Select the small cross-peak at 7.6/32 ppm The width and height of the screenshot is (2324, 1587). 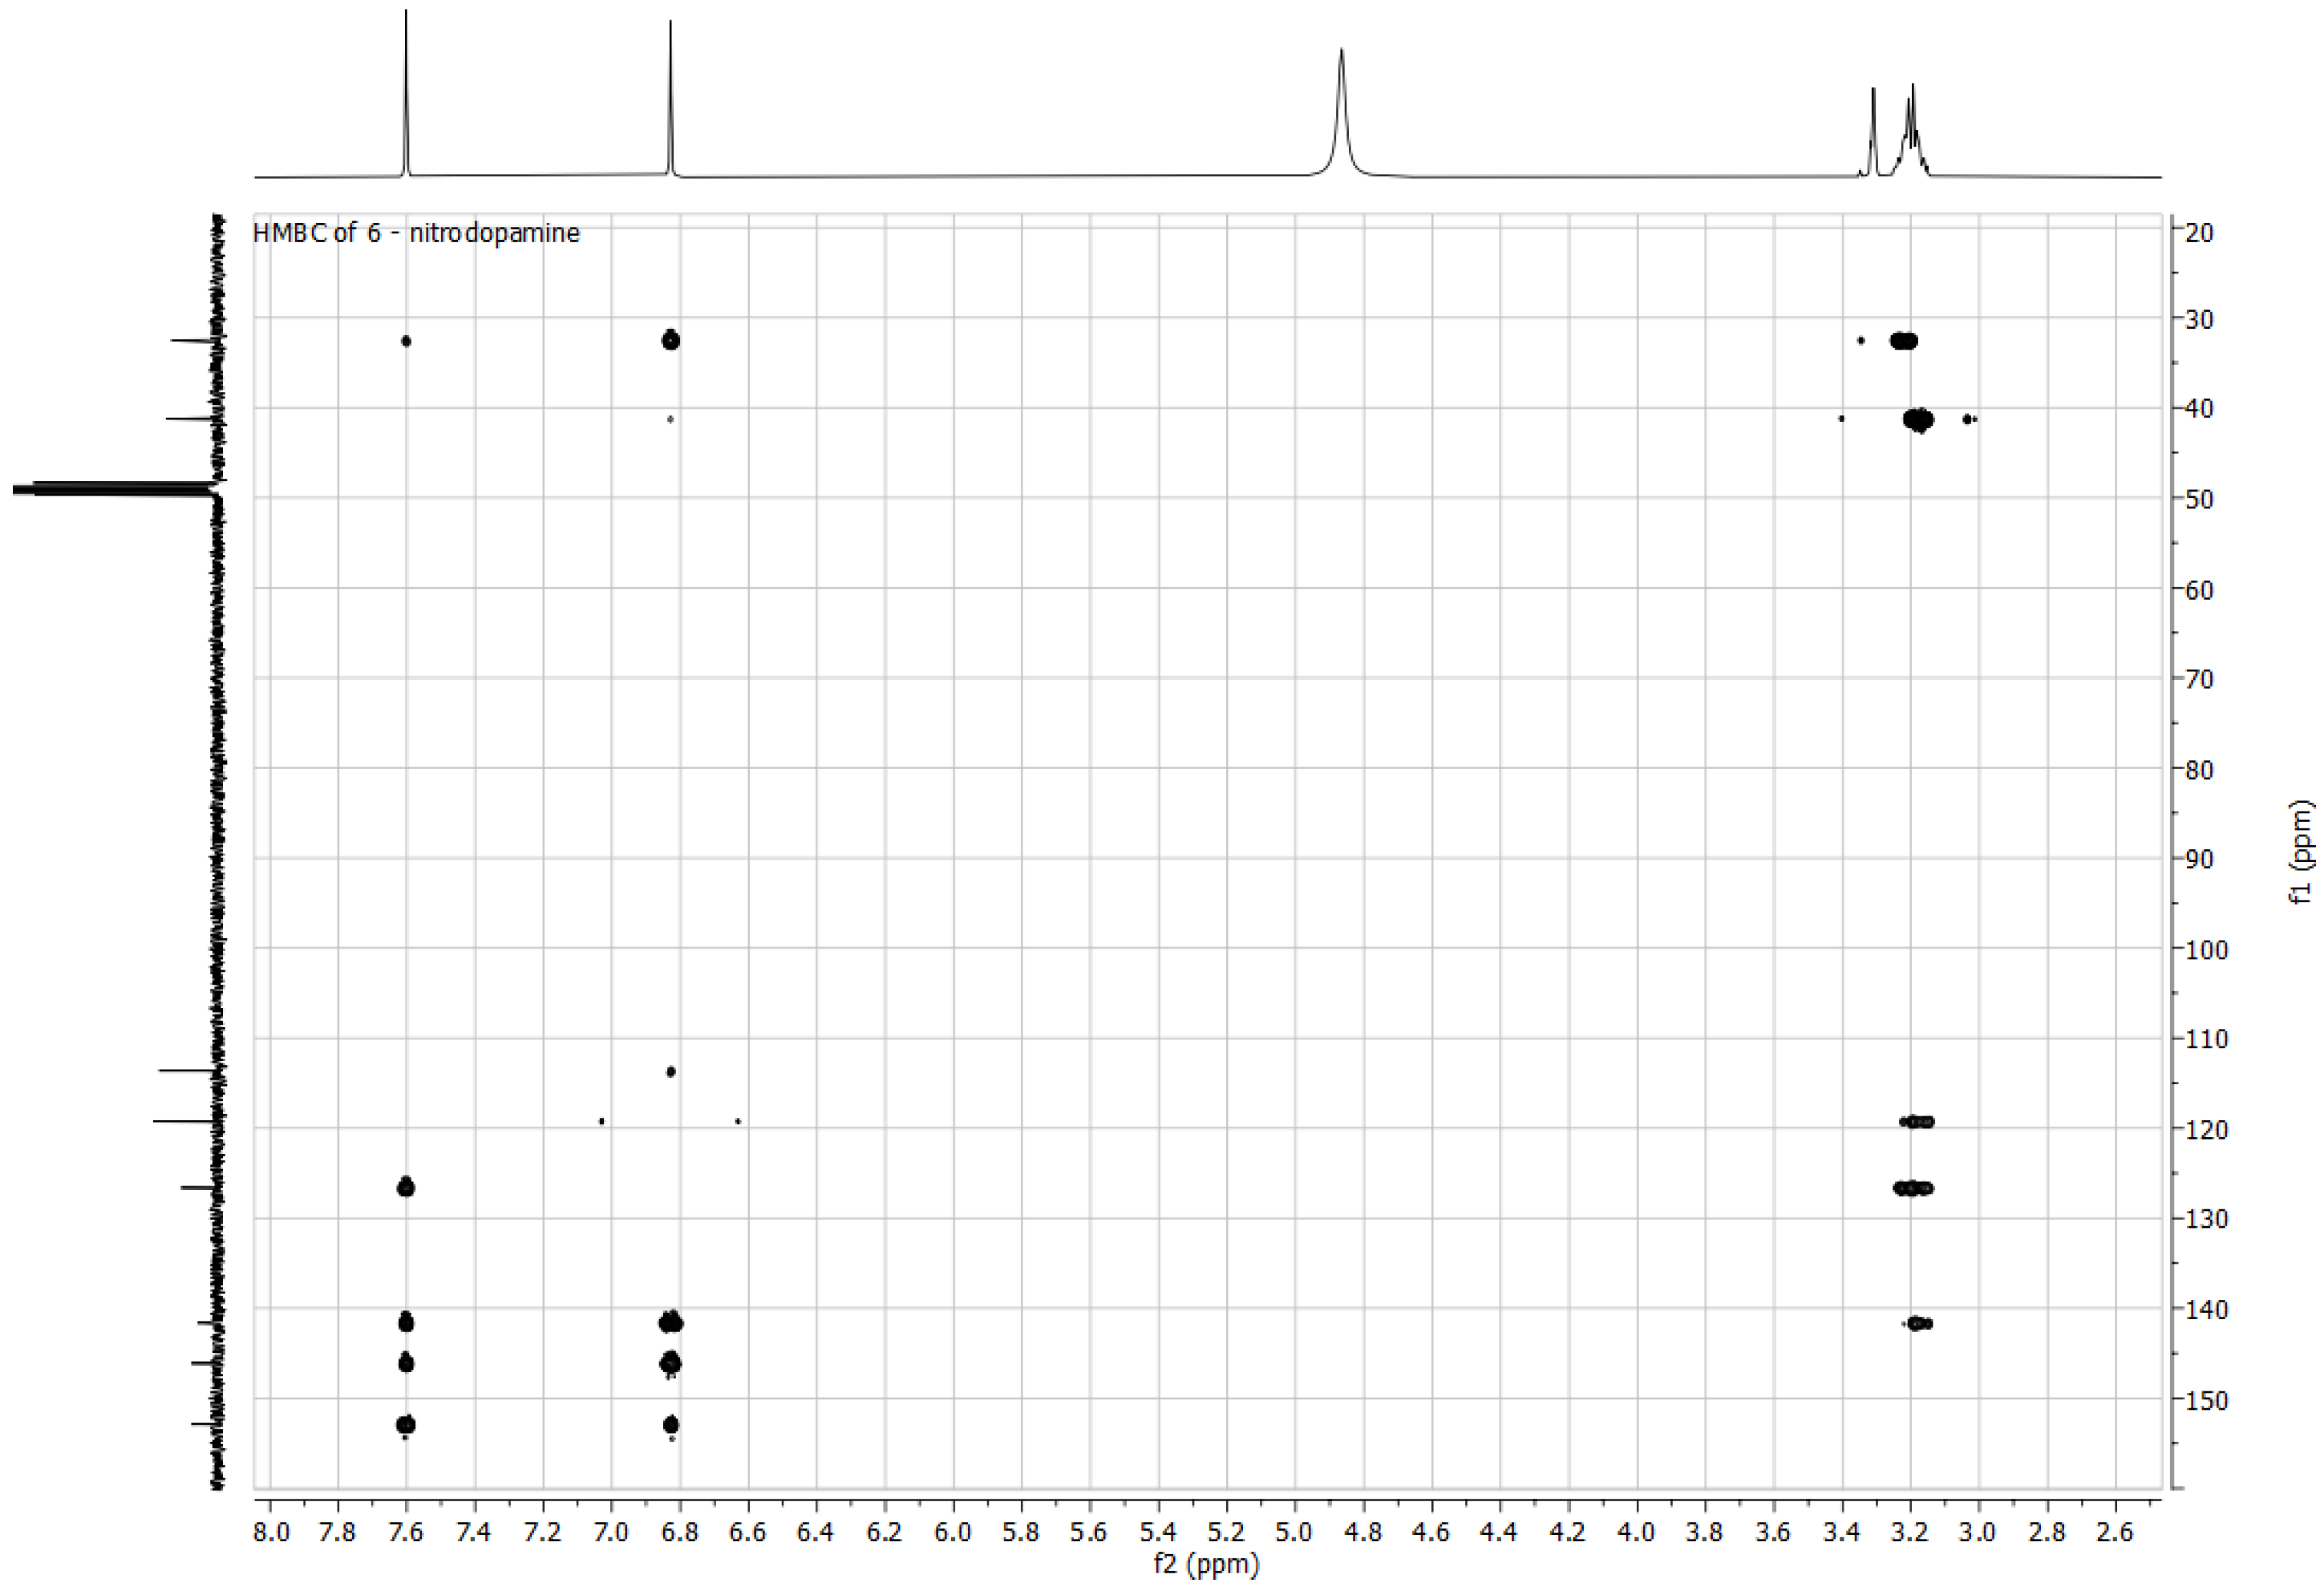point(406,341)
